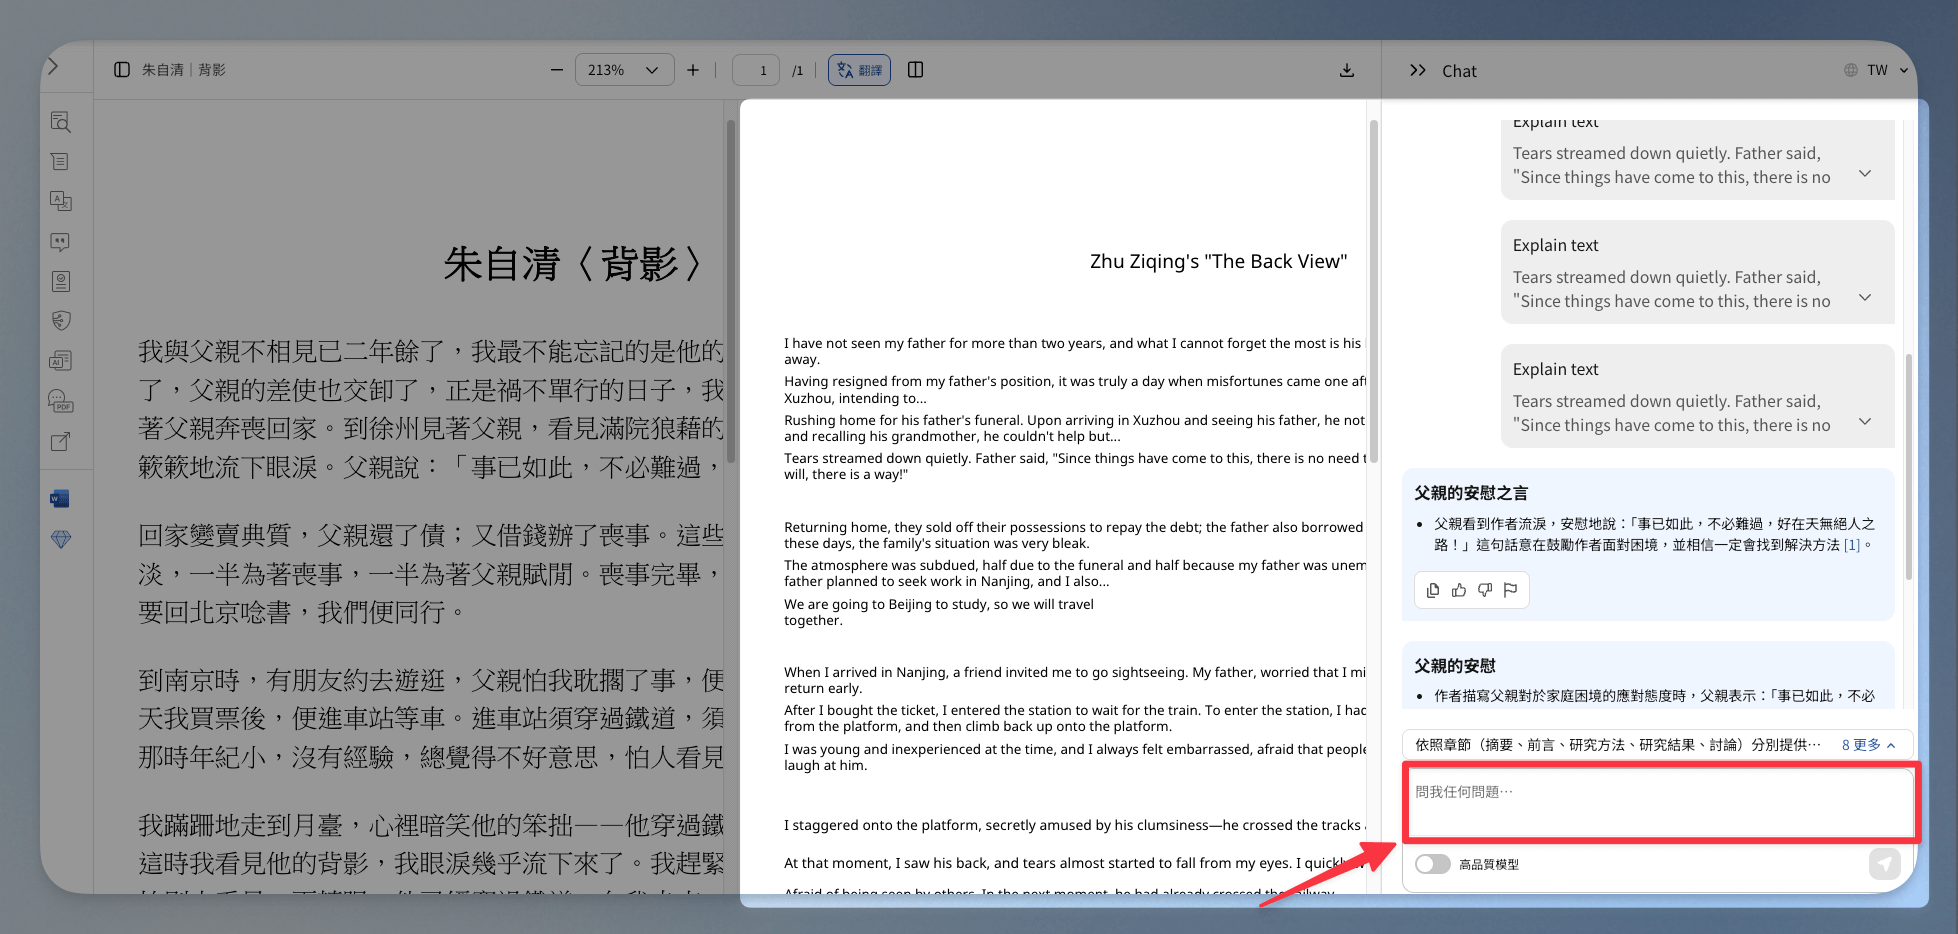Click the translated page vertical scrollbar

pyautogui.click(x=1374, y=290)
